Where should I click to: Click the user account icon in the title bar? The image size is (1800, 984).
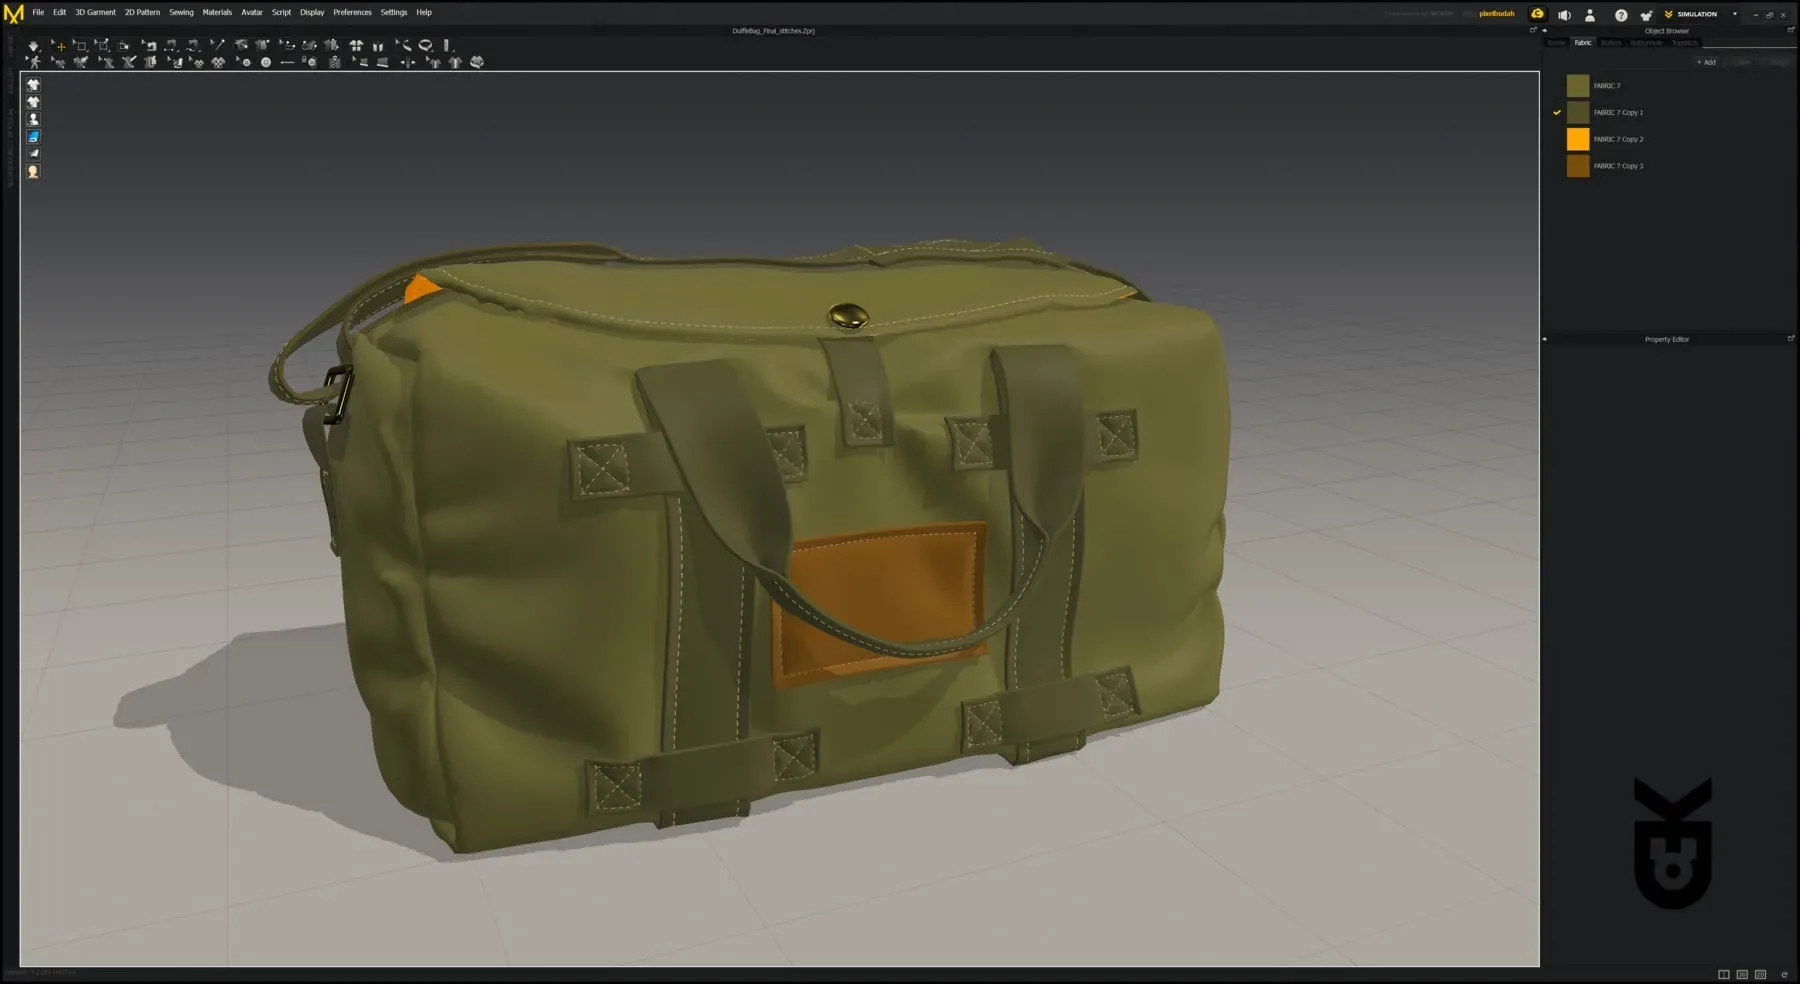coord(1590,15)
